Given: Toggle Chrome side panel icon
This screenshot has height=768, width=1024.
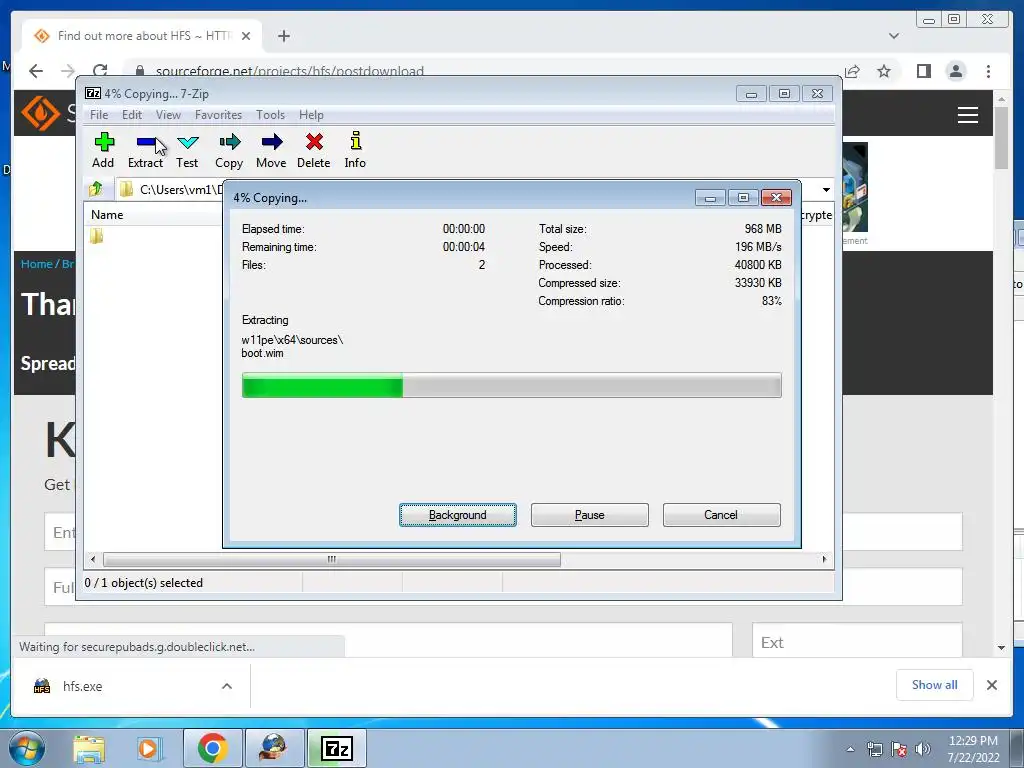Looking at the screenshot, I should (x=923, y=71).
